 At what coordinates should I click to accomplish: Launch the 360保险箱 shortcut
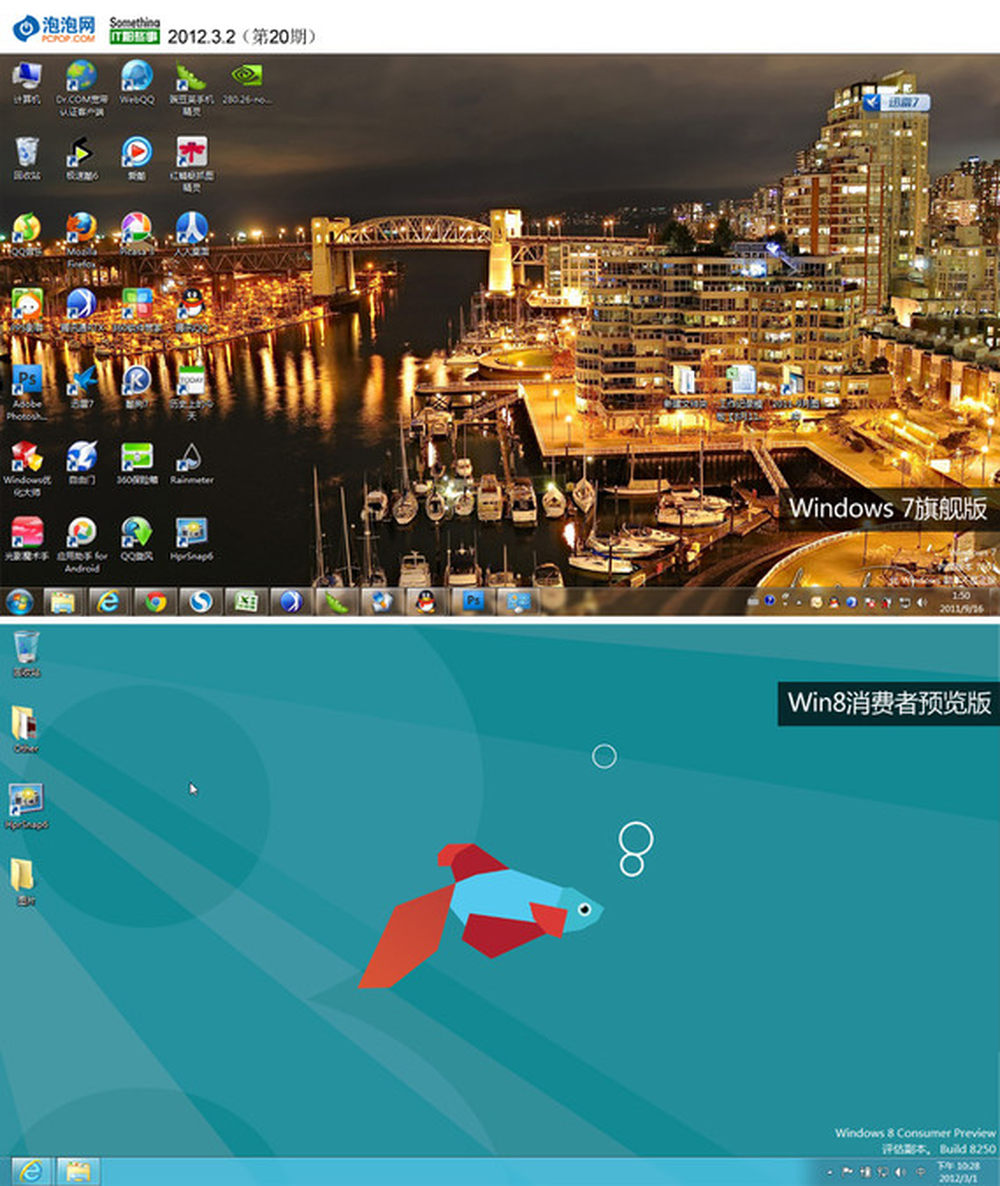(137, 463)
